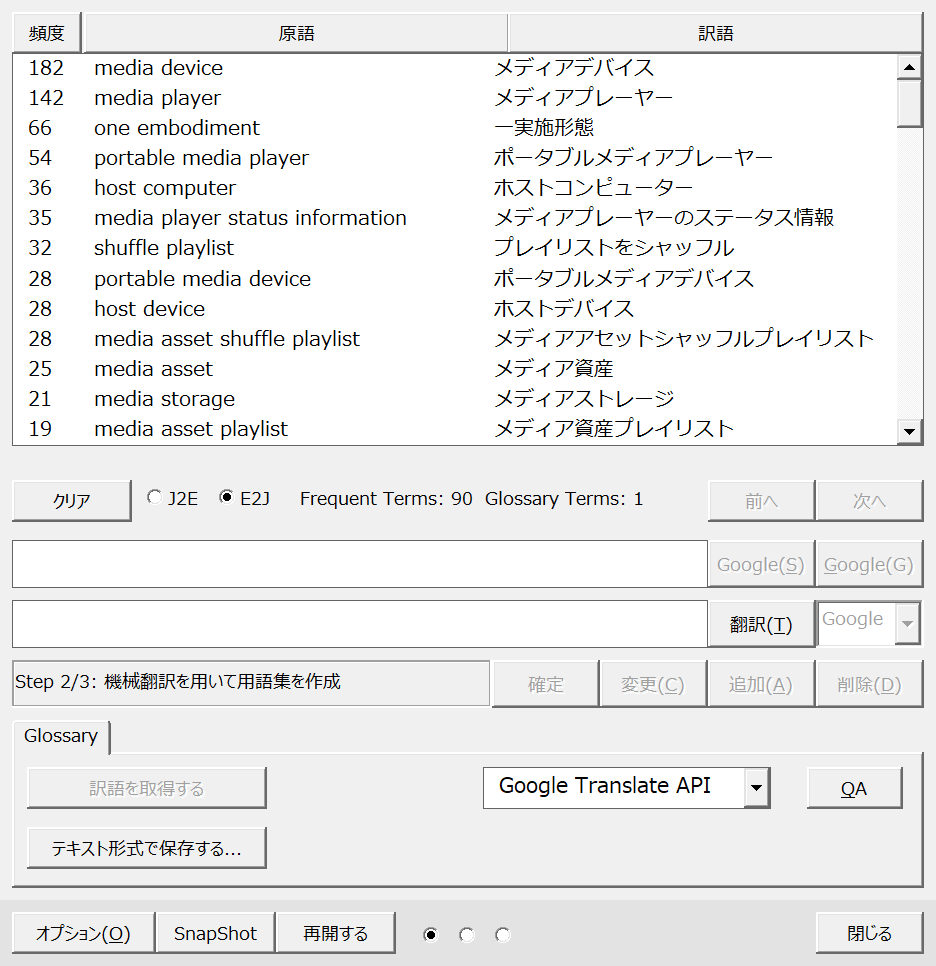936x966 pixels.
Task: Select the 'portable media player' row
Action: 201,158
